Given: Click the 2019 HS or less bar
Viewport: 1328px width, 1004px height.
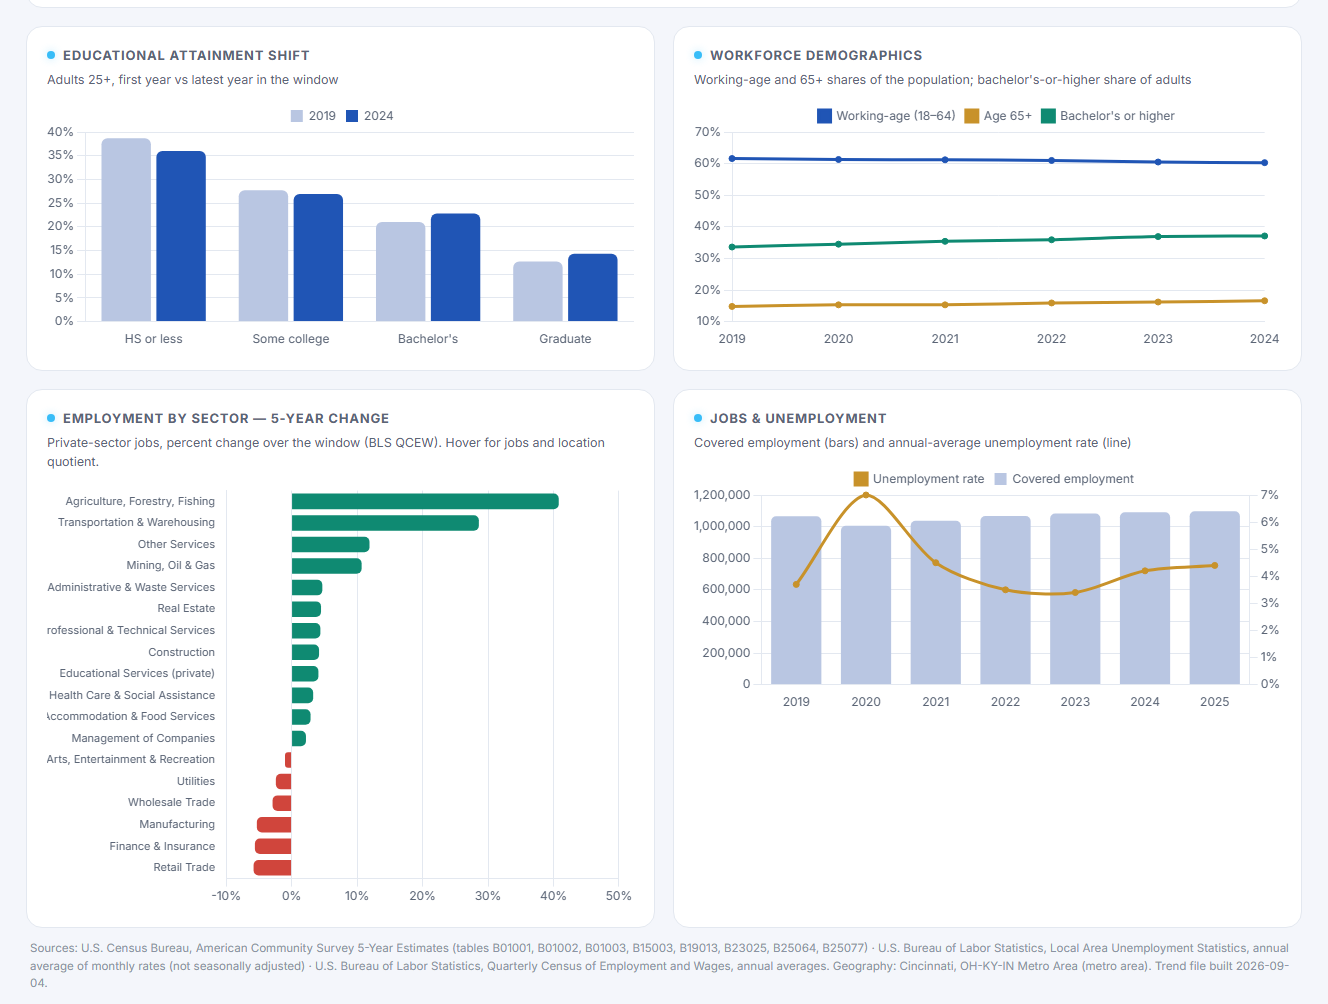Looking at the screenshot, I should 126,230.
